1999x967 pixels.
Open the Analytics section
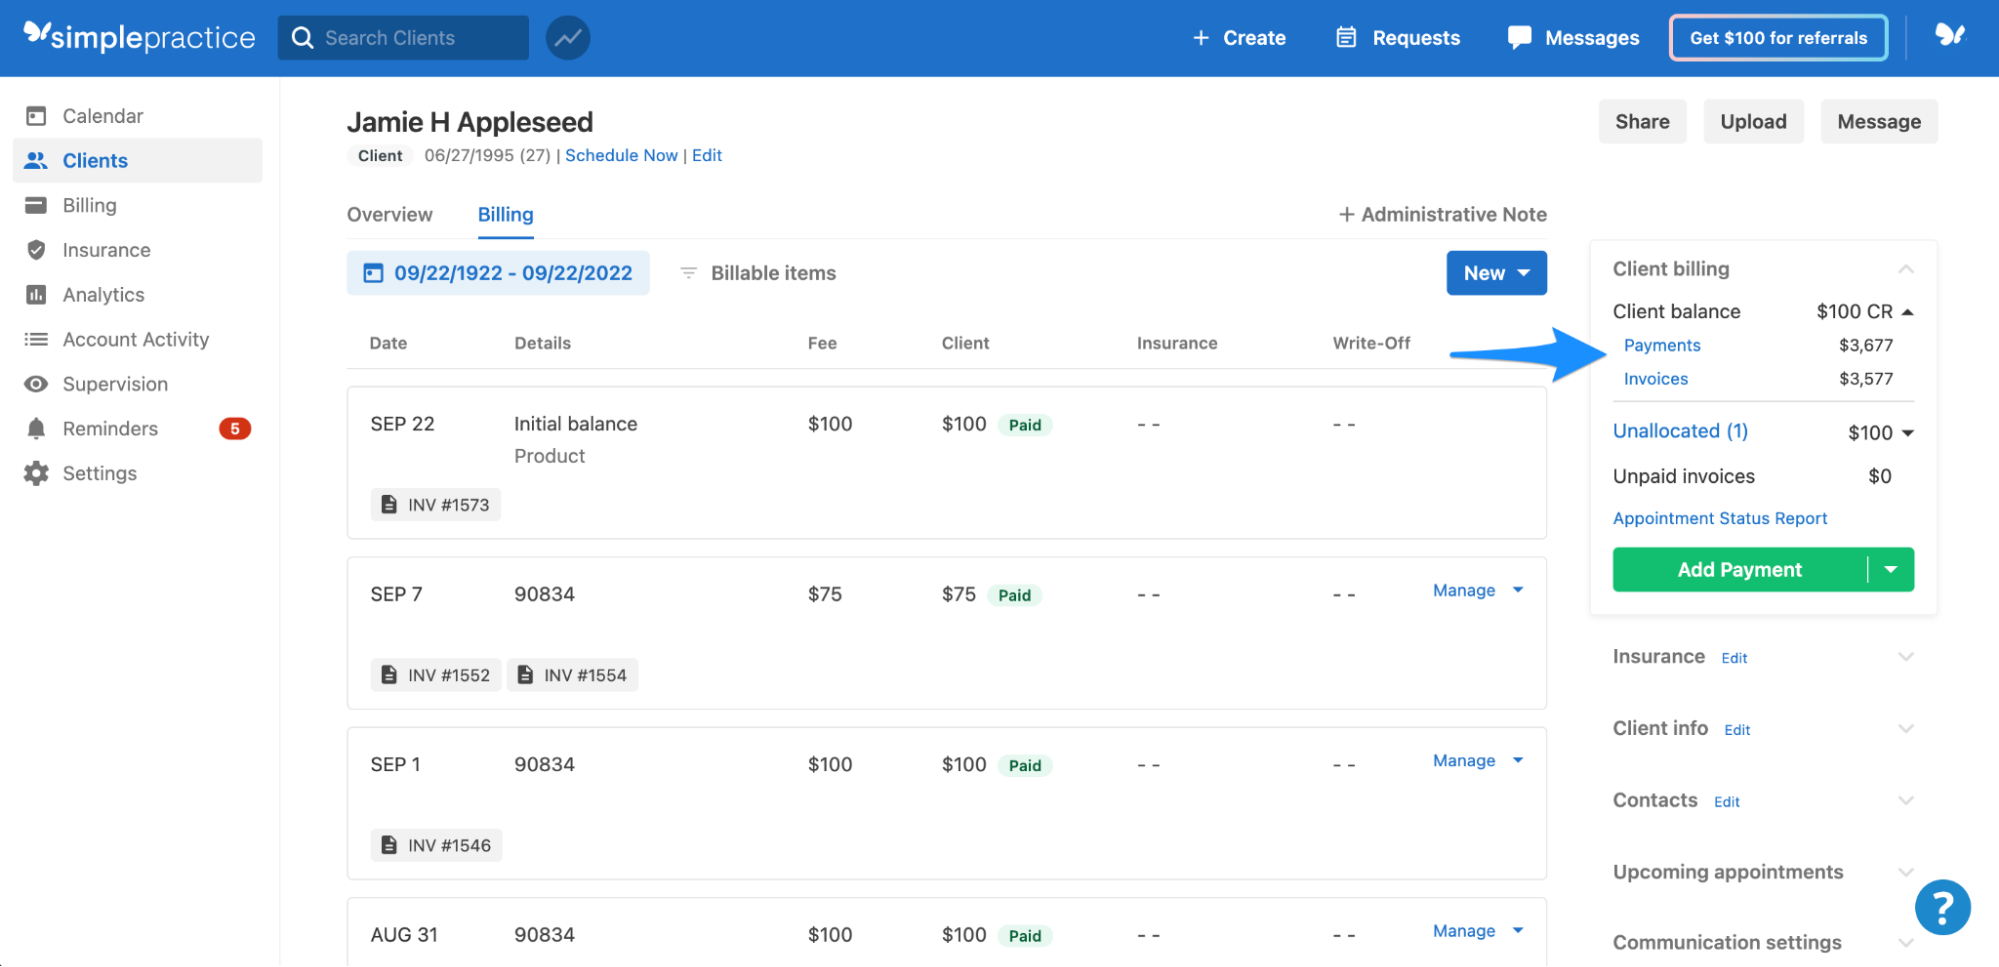tap(103, 294)
